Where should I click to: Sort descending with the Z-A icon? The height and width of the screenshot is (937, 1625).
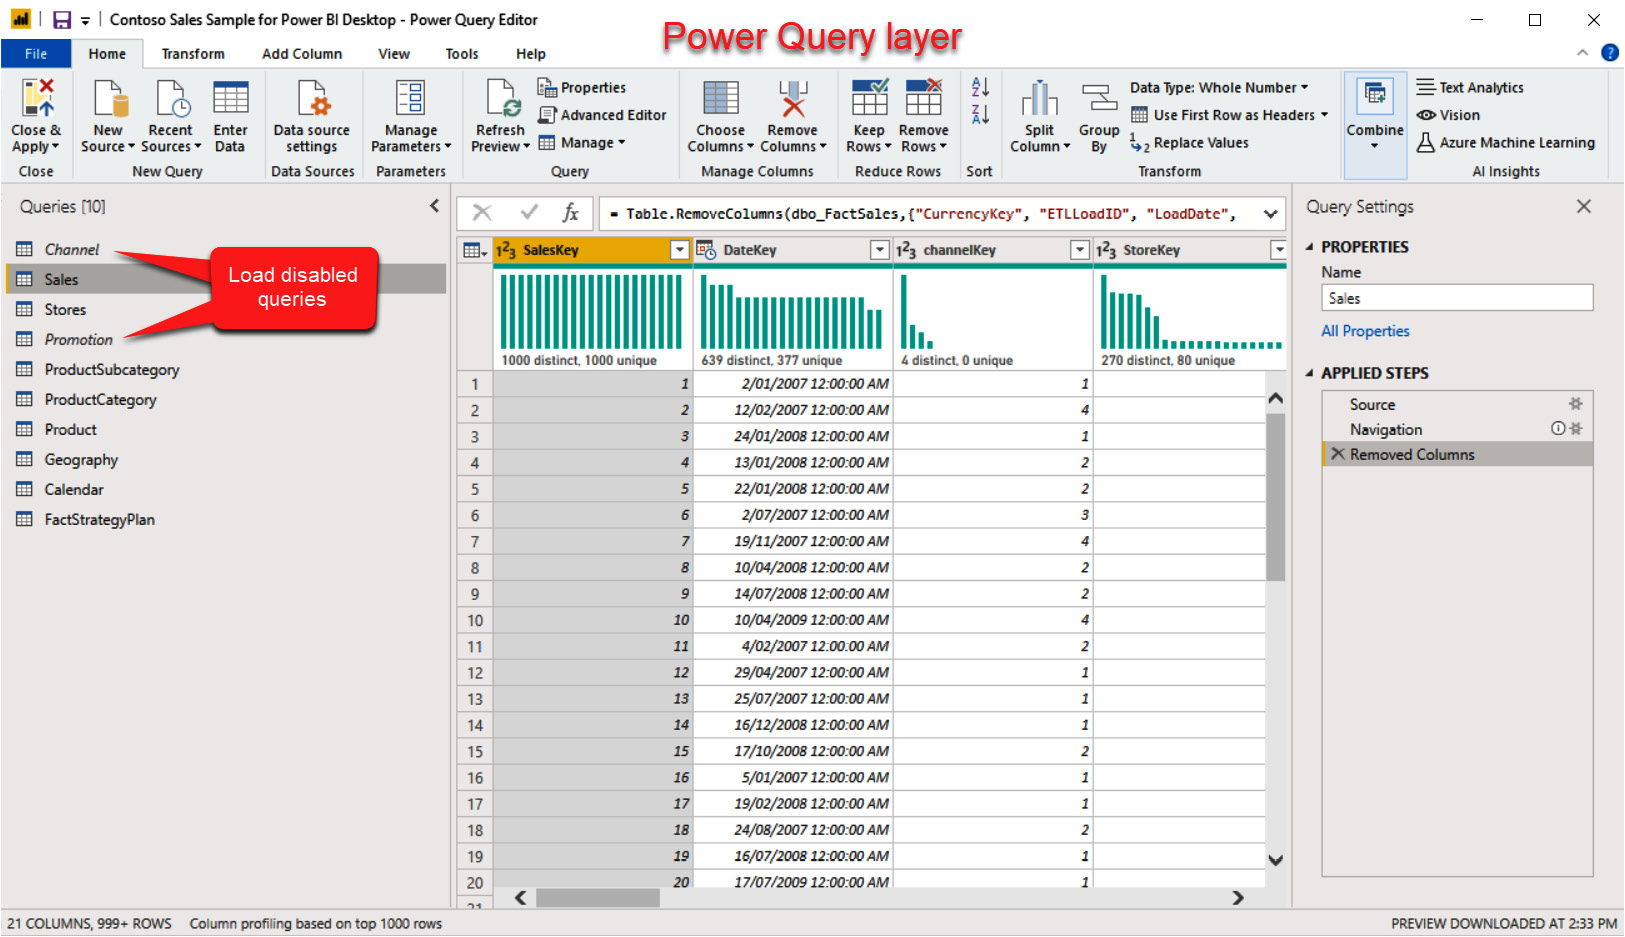[x=980, y=114]
